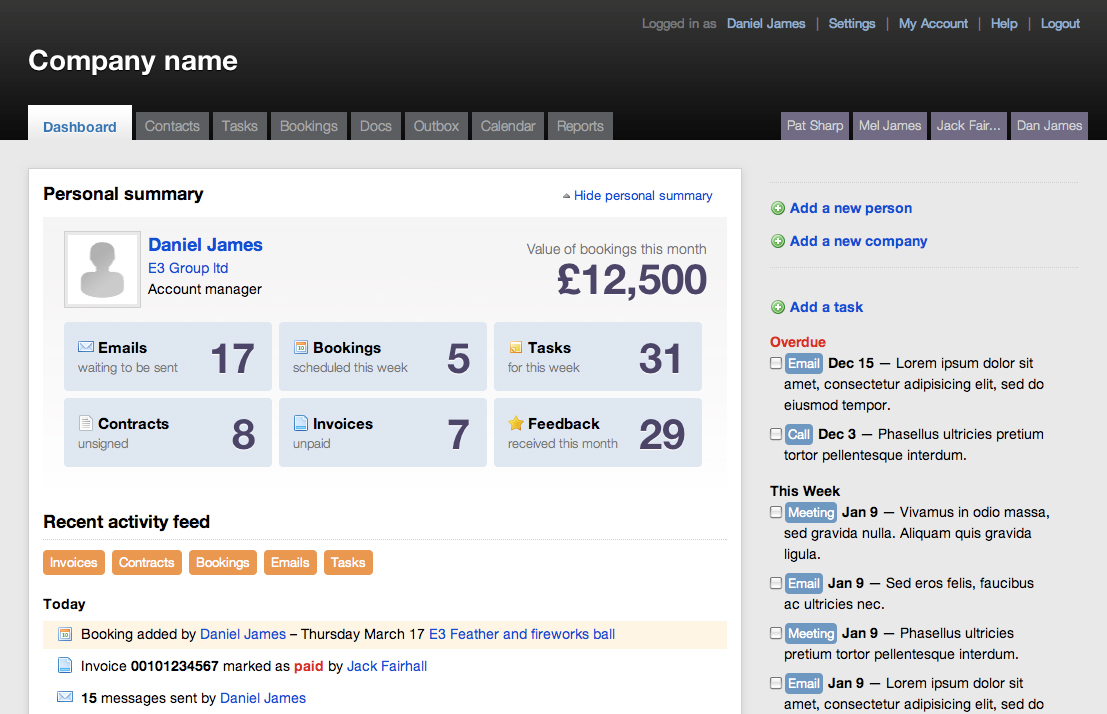Screen dimensions: 1107x714
Task: Open the Jack Fair... contact tab
Action: pos(969,126)
